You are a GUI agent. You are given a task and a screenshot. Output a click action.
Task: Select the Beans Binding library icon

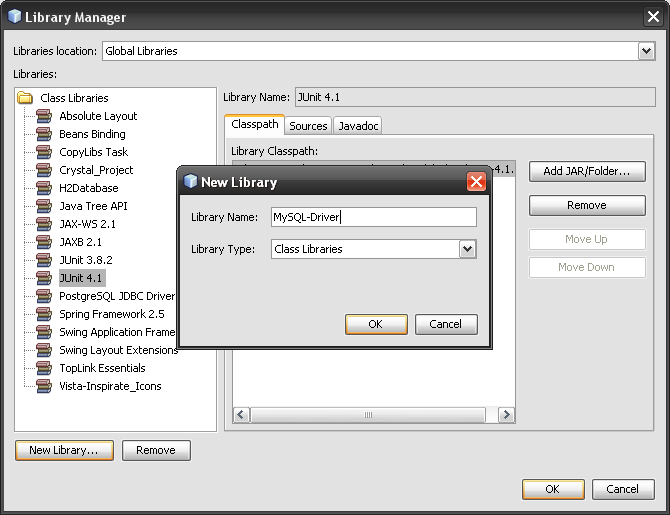(44, 134)
